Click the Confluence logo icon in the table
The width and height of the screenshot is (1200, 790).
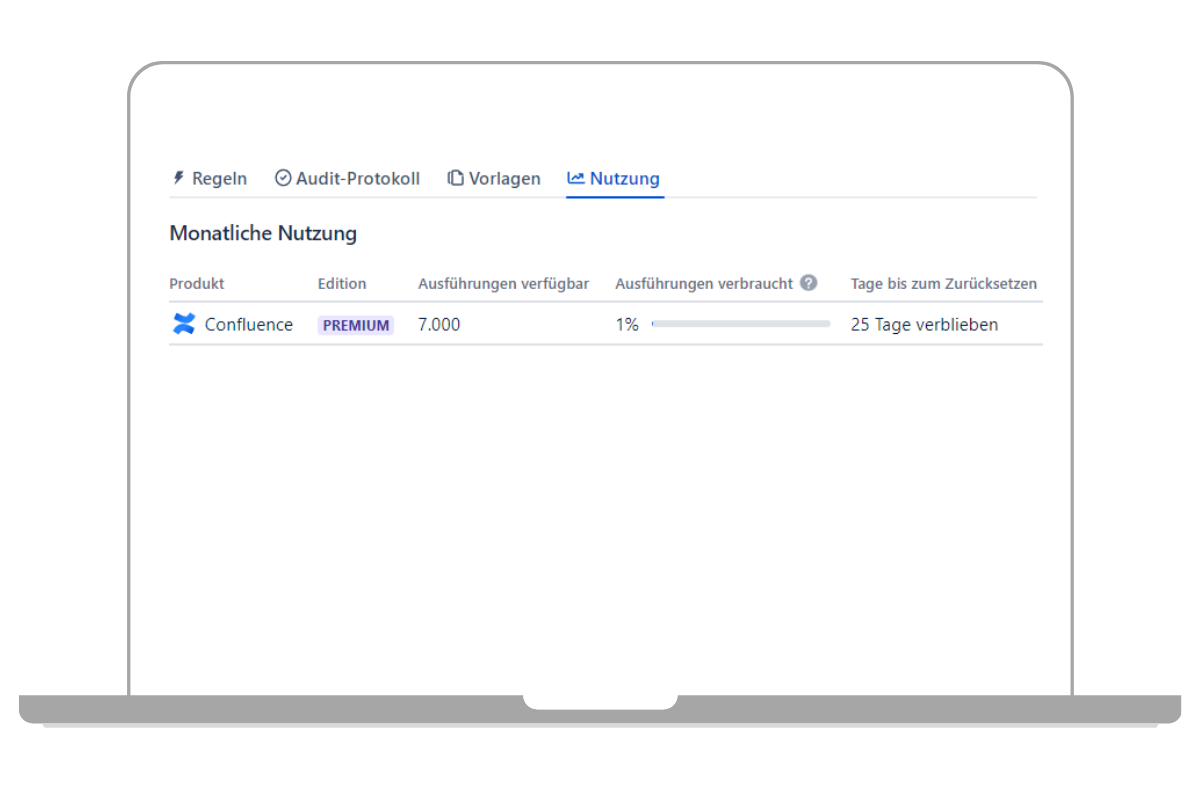(x=184, y=324)
